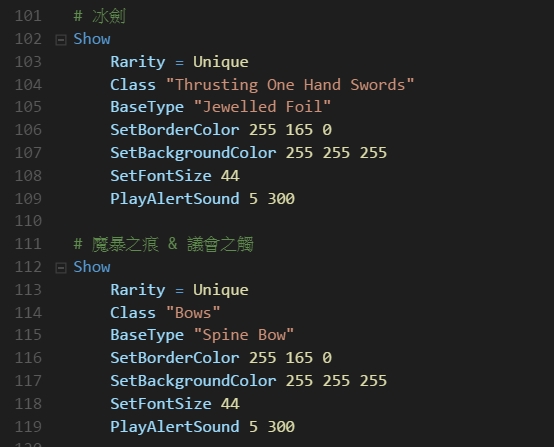
Task: Set the cursor on 300 at line 119
Action: tap(281, 427)
